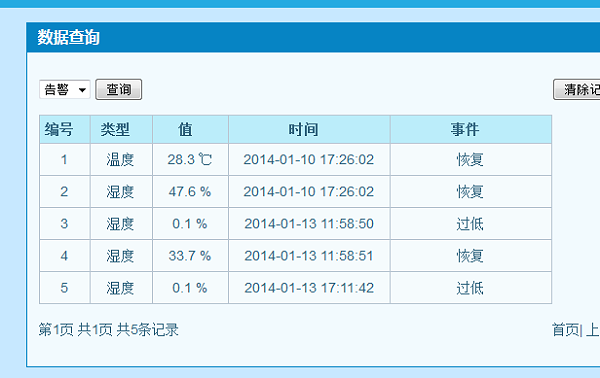Click 湿度 type in row 2
The height and width of the screenshot is (378, 600).
tap(120, 192)
